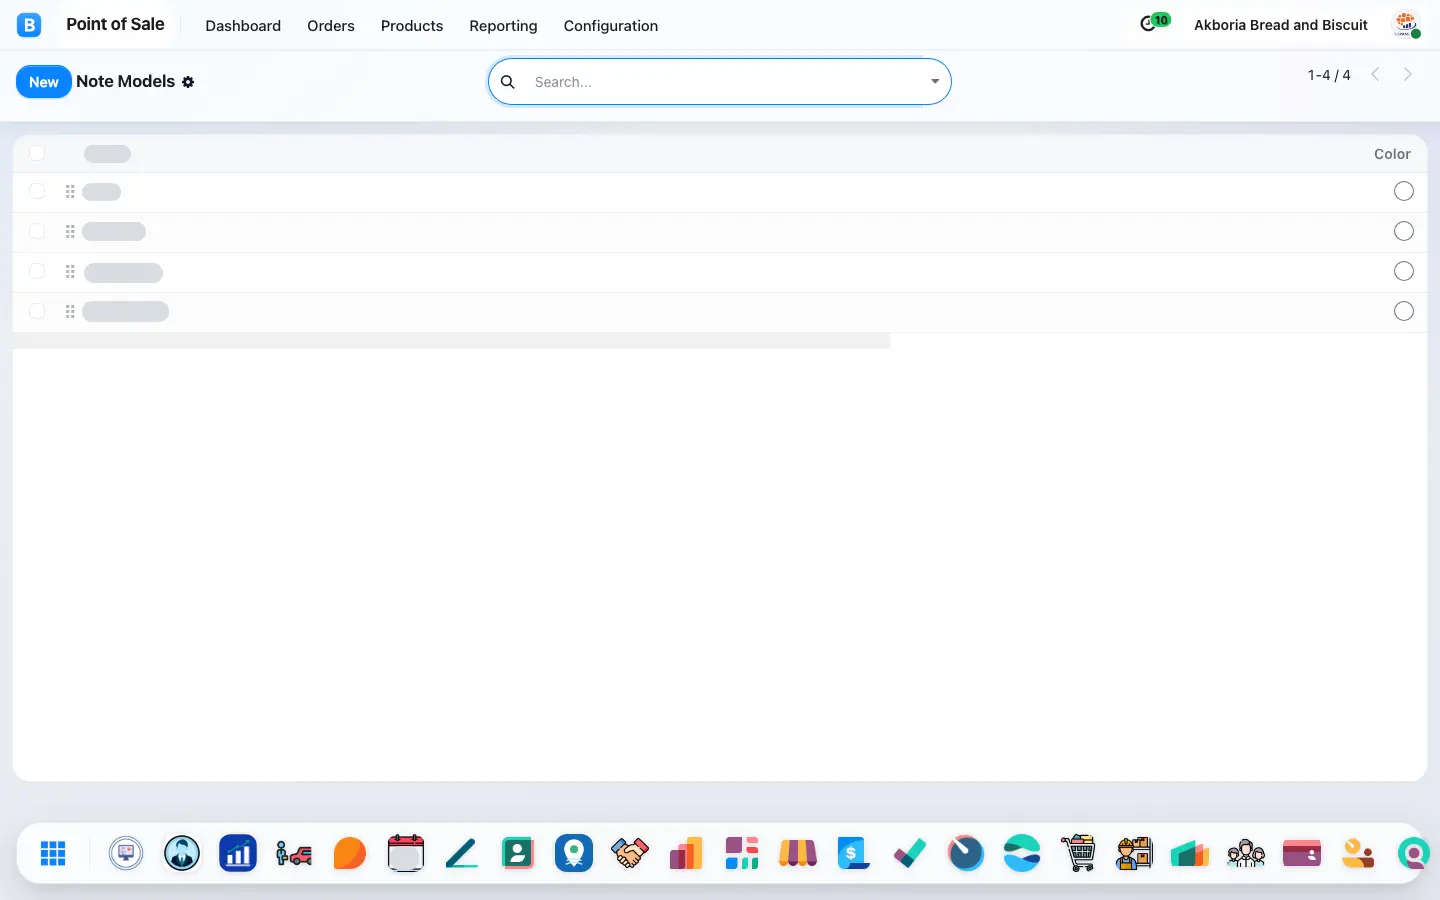Viewport: 1440px width, 900px height.
Task: Open the shopping cart dock app
Action: [1078, 853]
